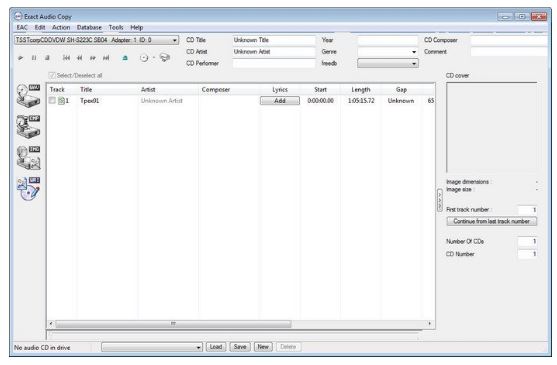Image resolution: width=557 pixels, height=365 pixels.
Task: Click the WRI write CD icon
Action: [28, 189]
